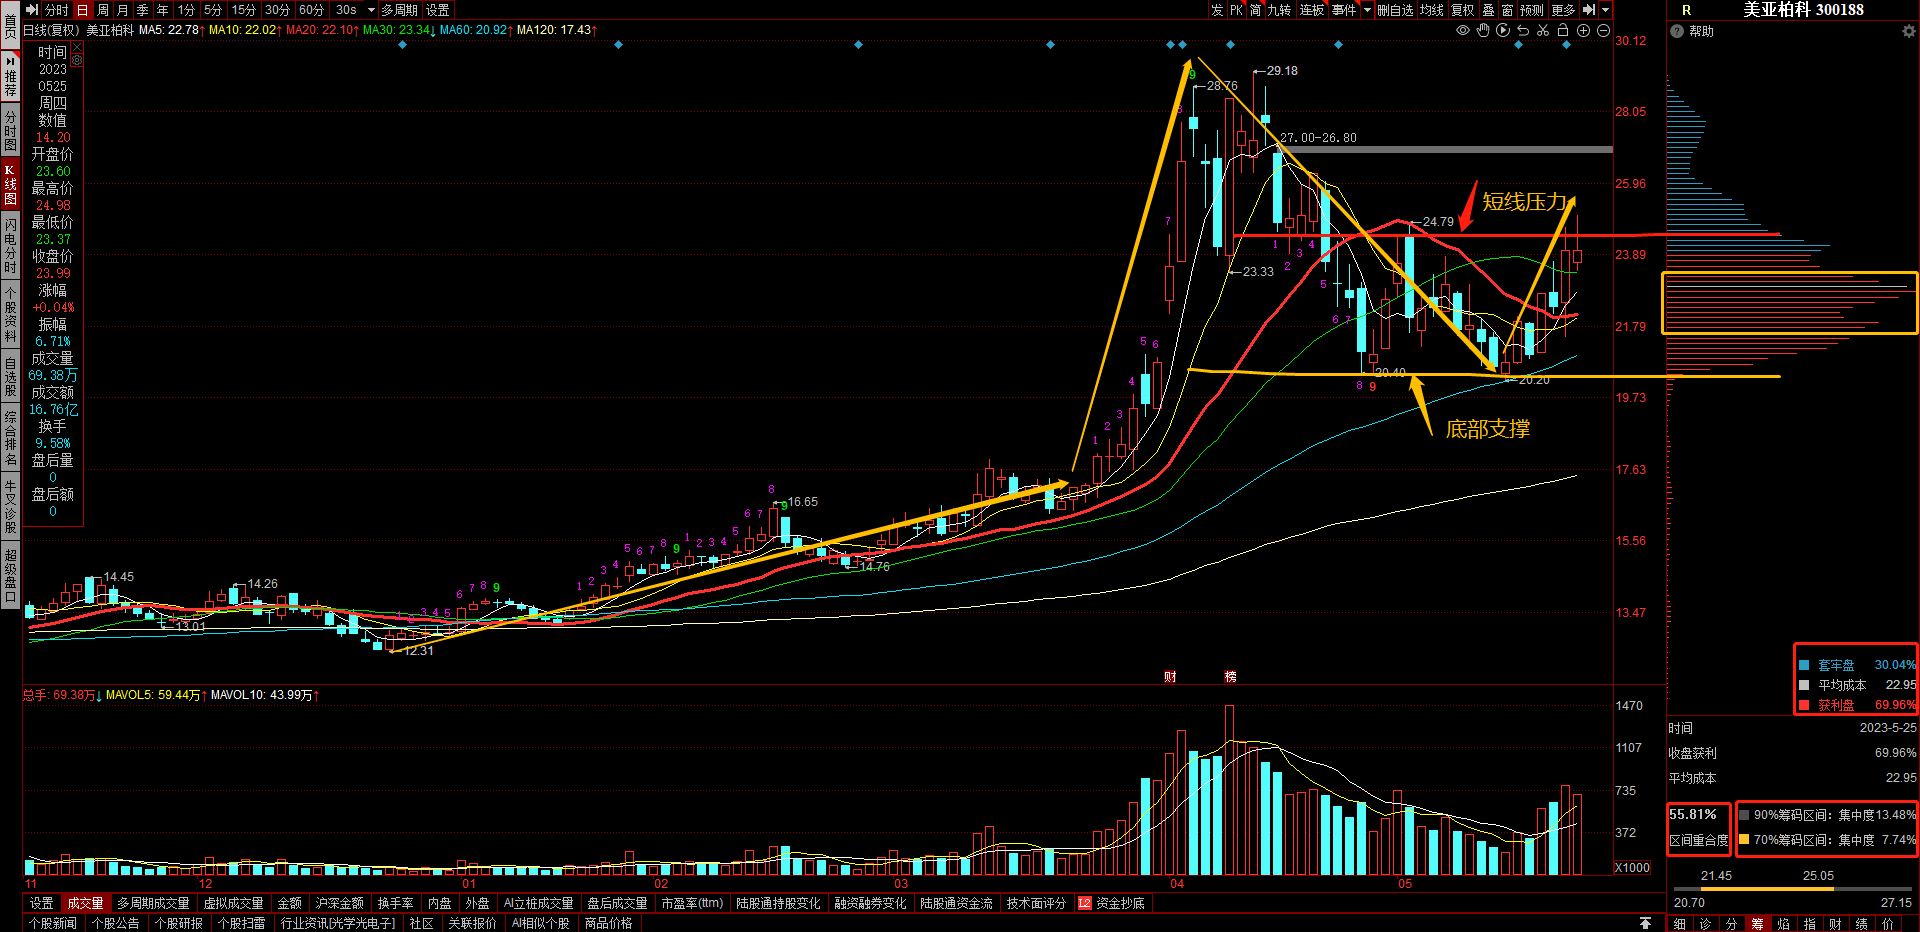Toggle the chart lock icon
The height and width of the screenshot is (932, 1920).
tap(1563, 31)
